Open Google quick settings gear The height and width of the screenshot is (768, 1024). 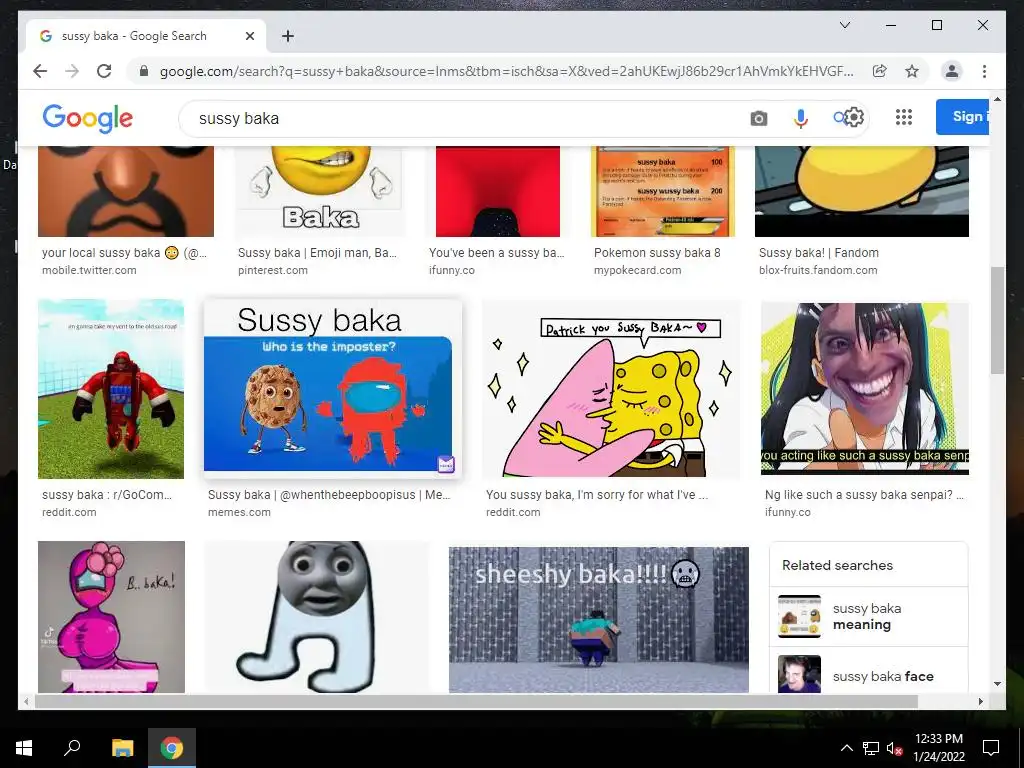854,118
